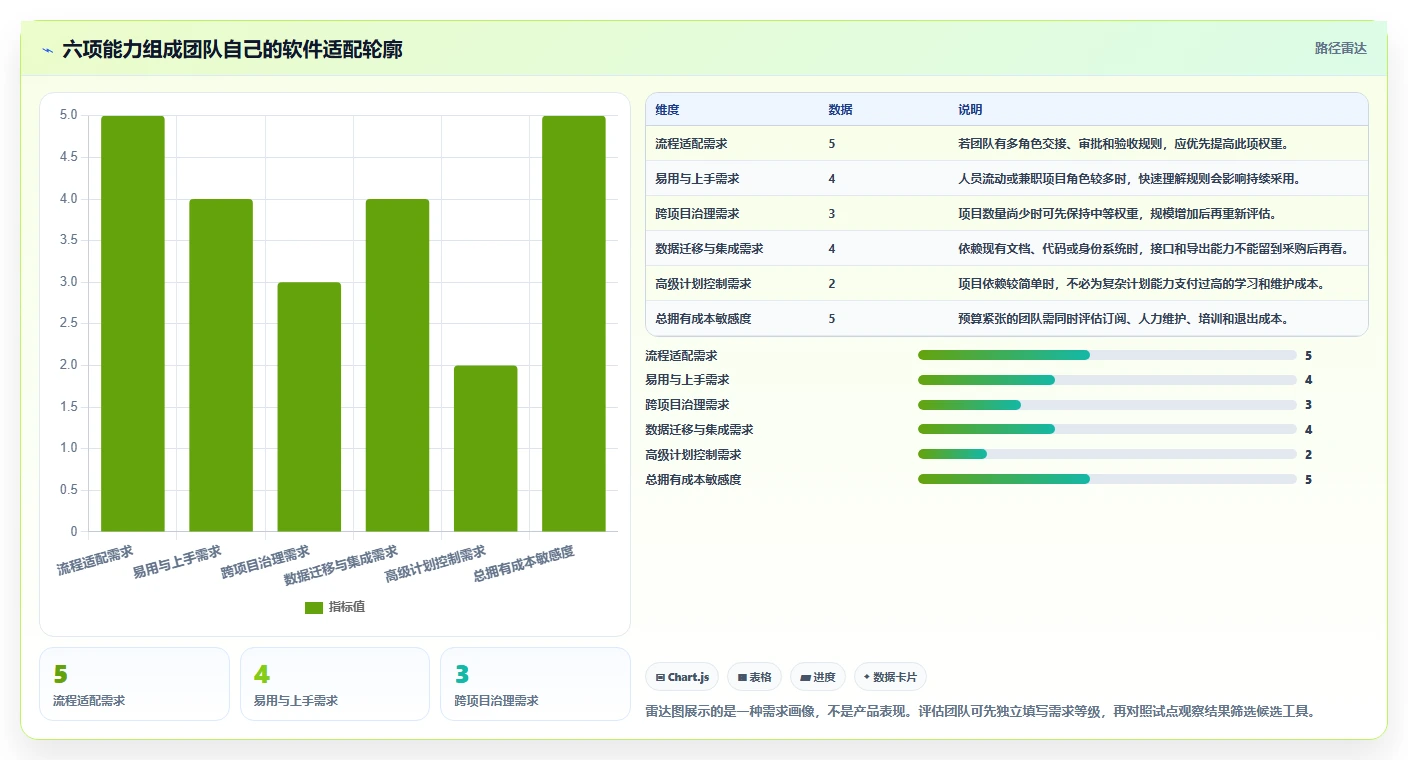Click the value 2 beside the 高级计划控制需求 progress bar
Screen dimensions: 1408x760
(x=1308, y=455)
